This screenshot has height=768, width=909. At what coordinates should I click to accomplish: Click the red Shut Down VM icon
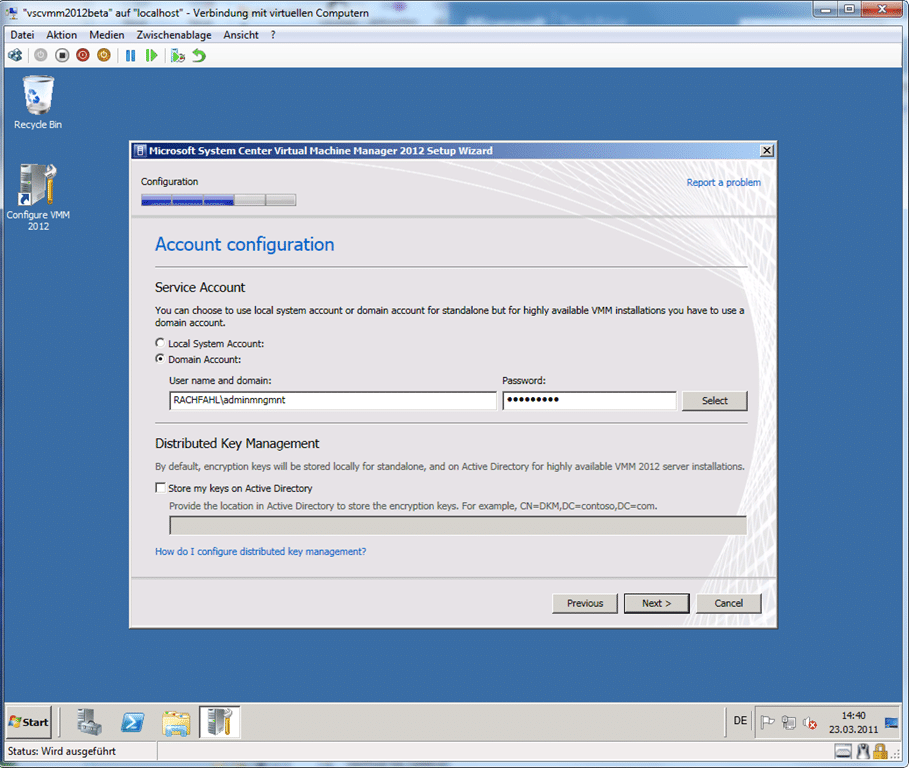pyautogui.click(x=83, y=56)
